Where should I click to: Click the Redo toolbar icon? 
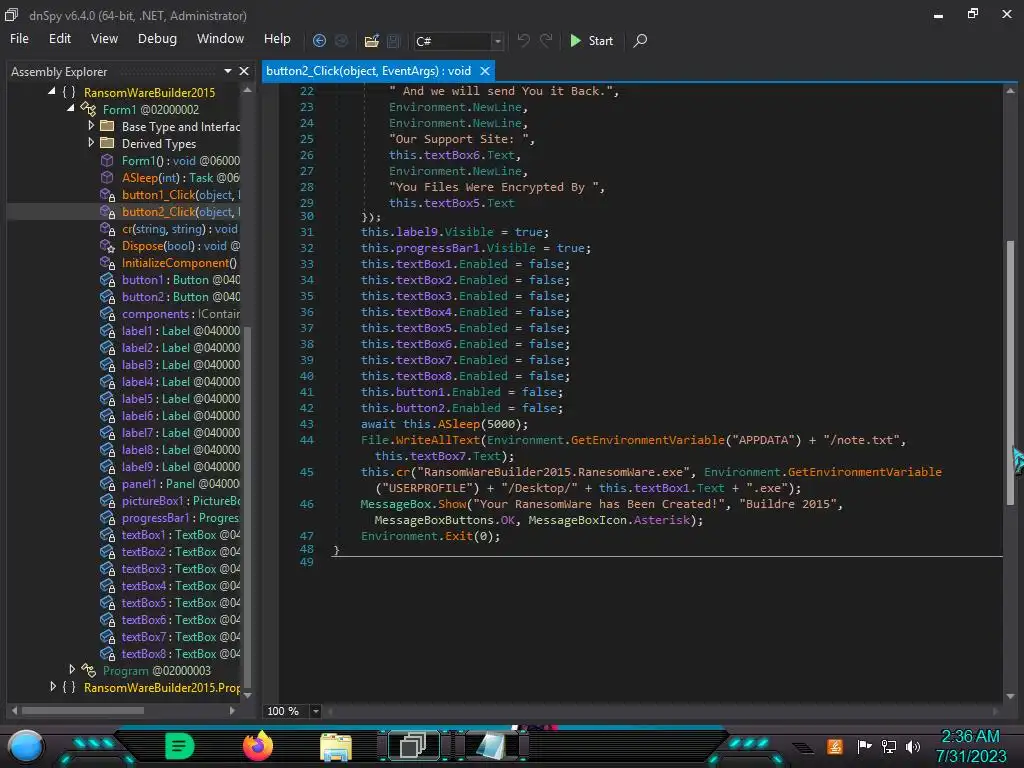tap(546, 40)
